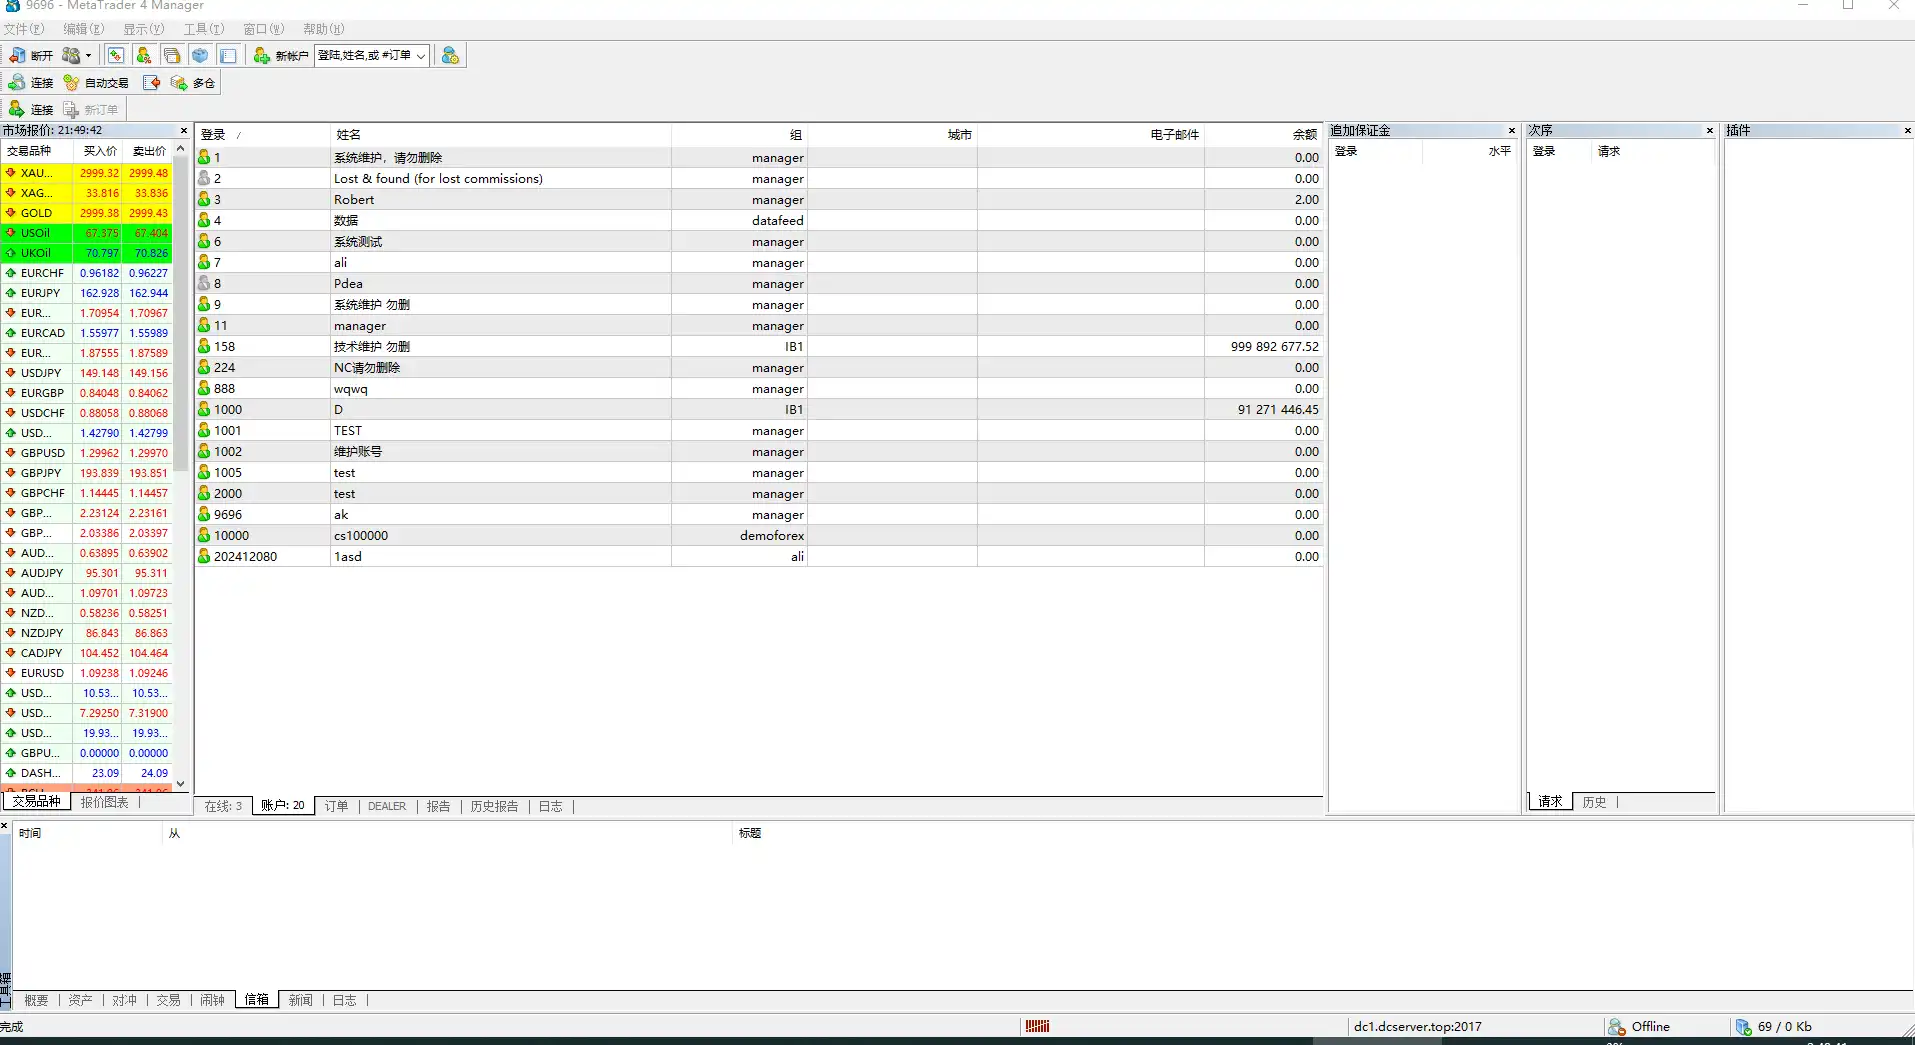
Task: Click the user percent toolbar icon
Action: click(x=144, y=56)
